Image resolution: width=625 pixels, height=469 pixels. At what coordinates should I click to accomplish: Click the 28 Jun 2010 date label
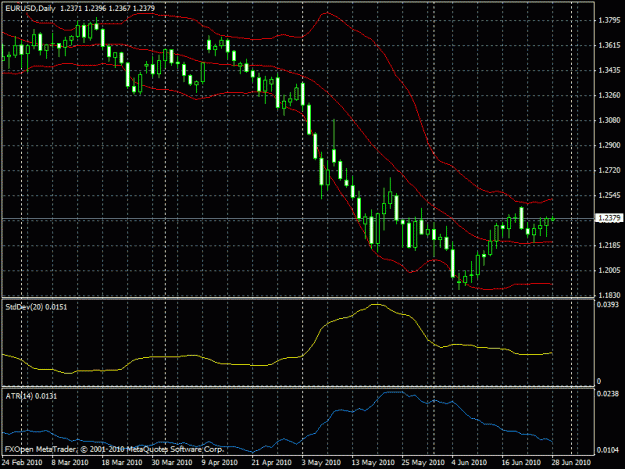point(571,463)
